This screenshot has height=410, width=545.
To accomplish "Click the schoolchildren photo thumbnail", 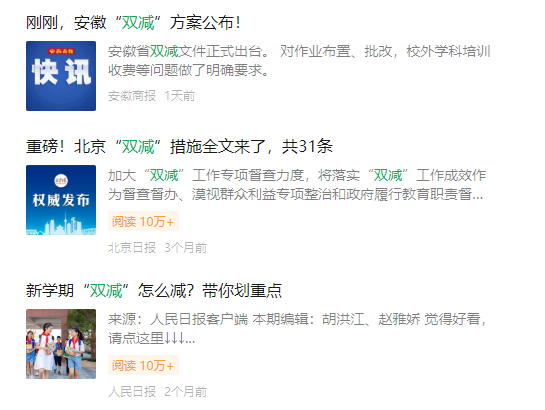I will click(61, 344).
